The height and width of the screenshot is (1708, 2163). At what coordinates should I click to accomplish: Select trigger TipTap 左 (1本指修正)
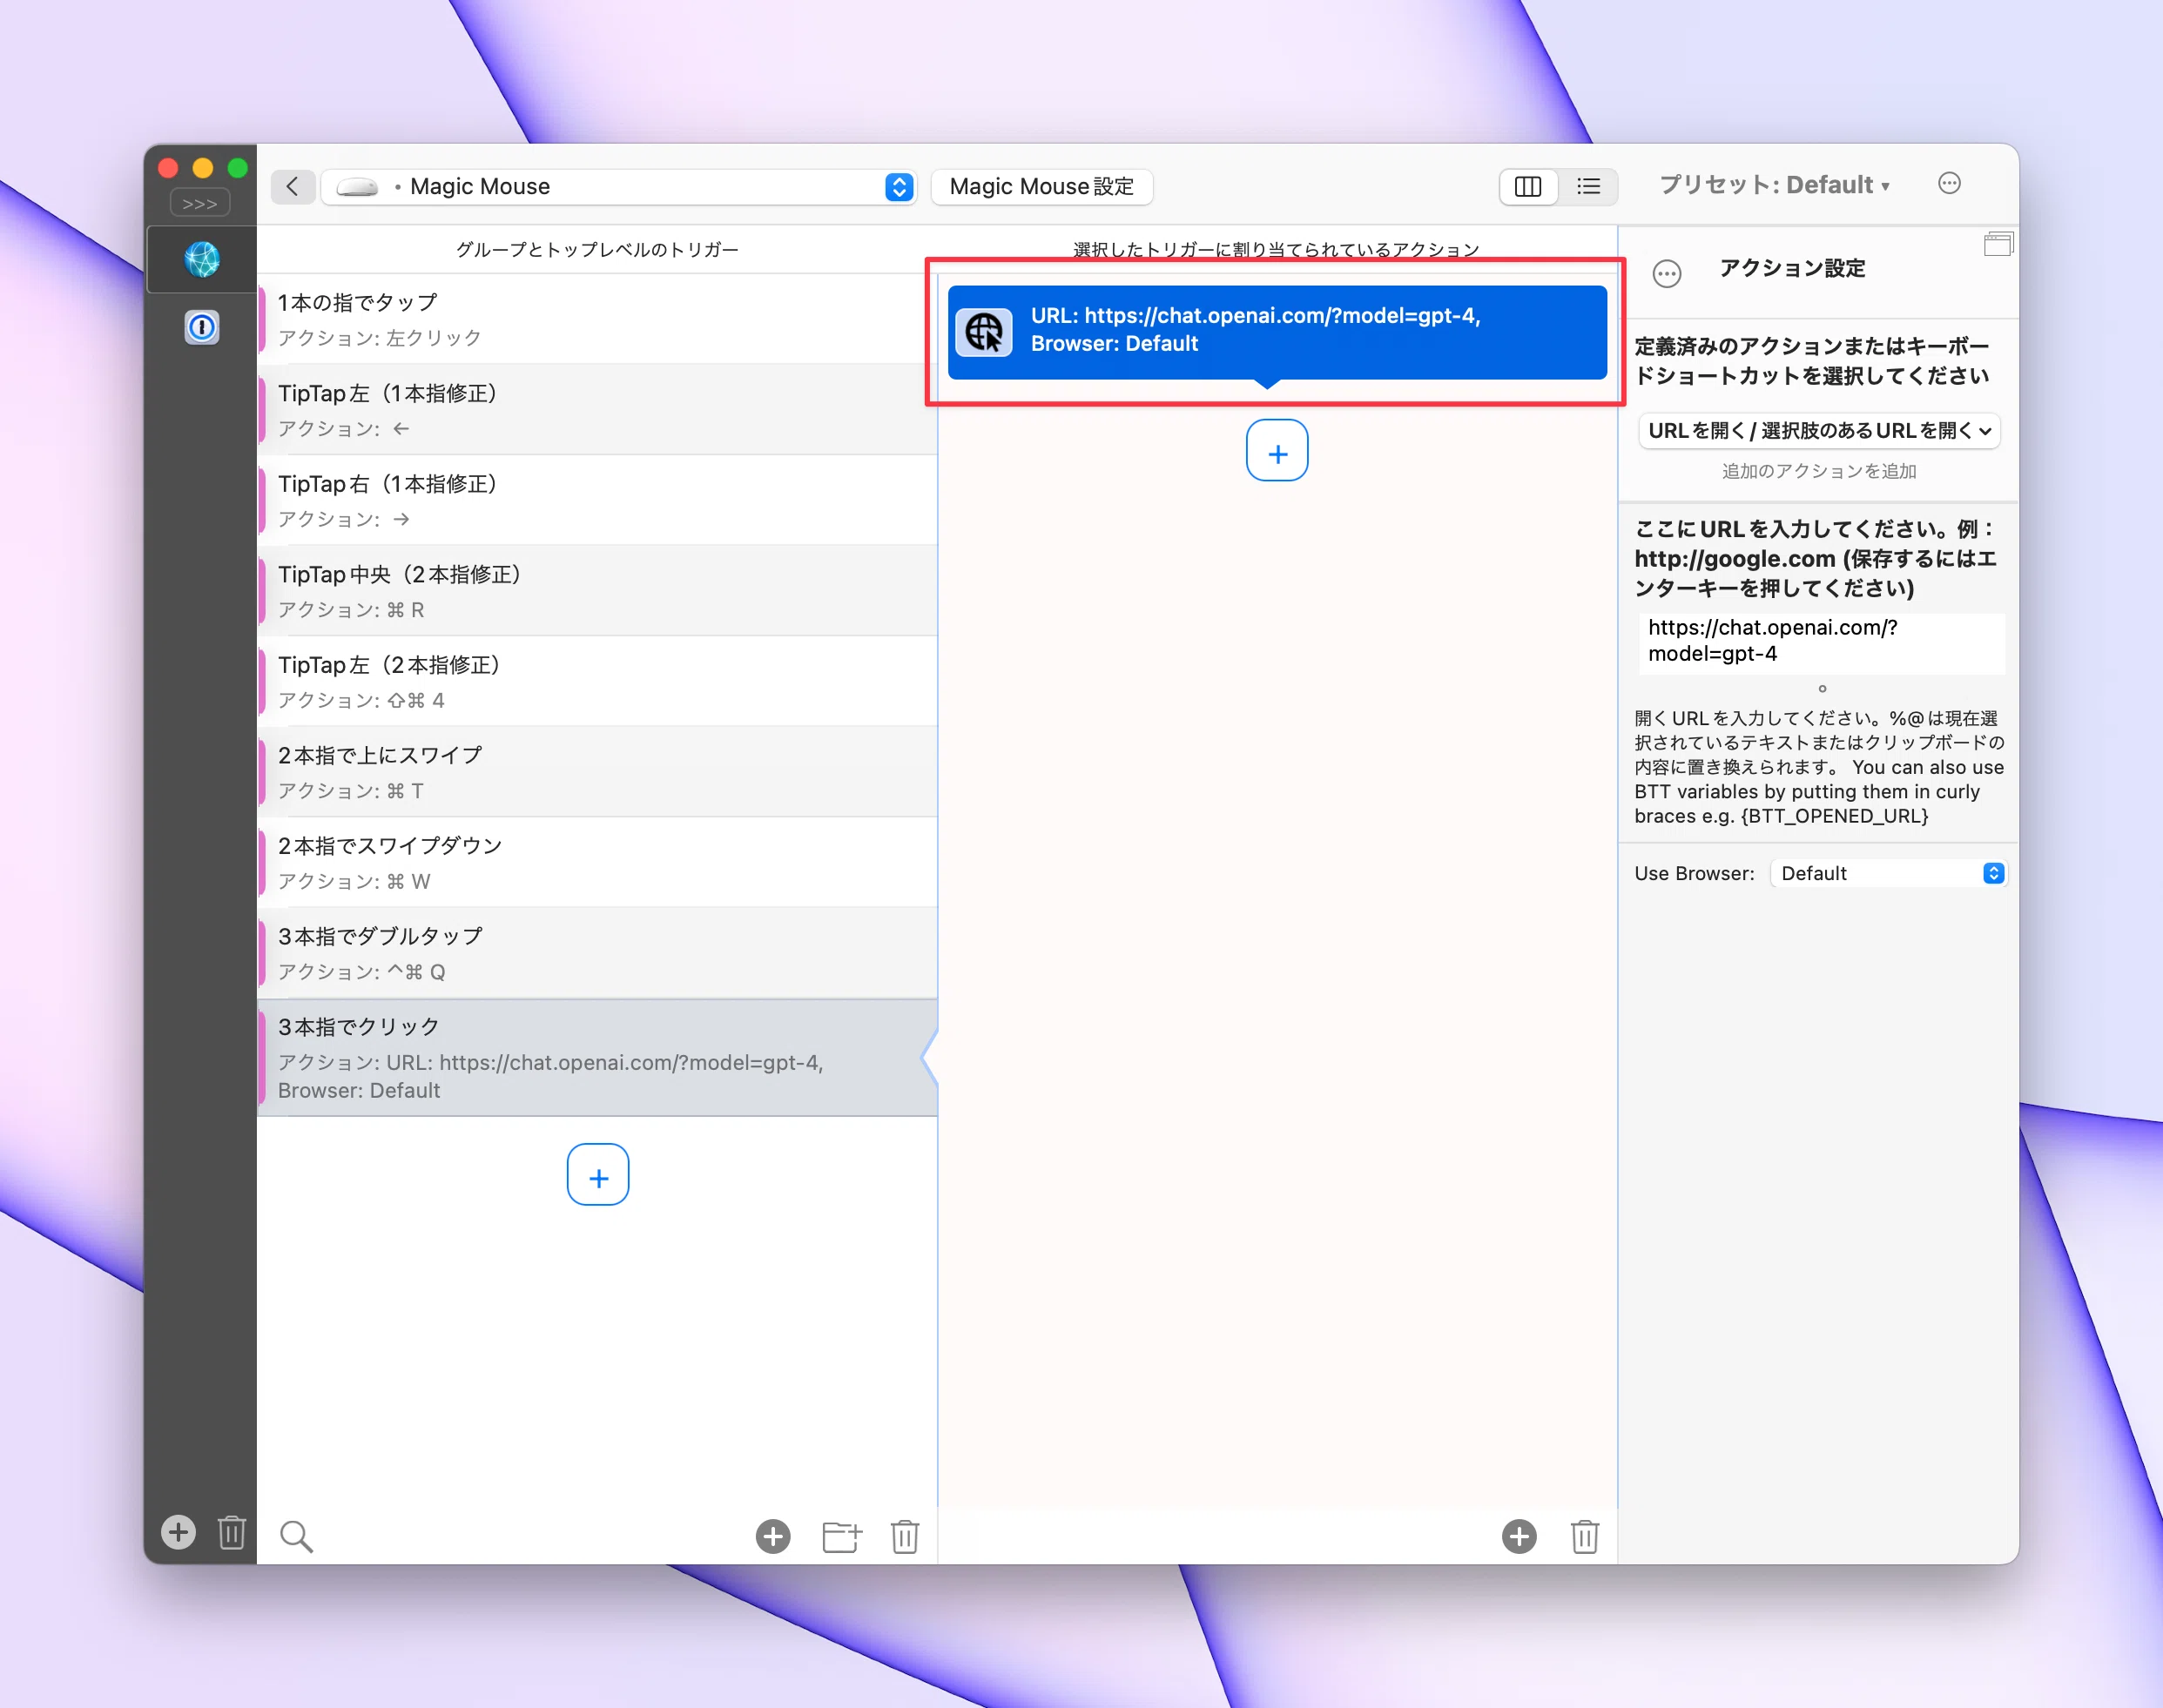(x=597, y=410)
